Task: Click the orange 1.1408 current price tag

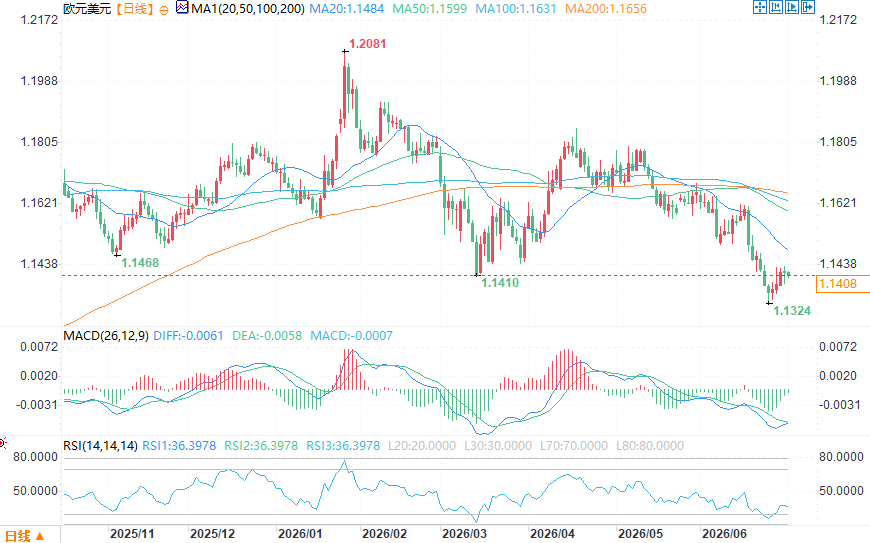Action: (838, 284)
